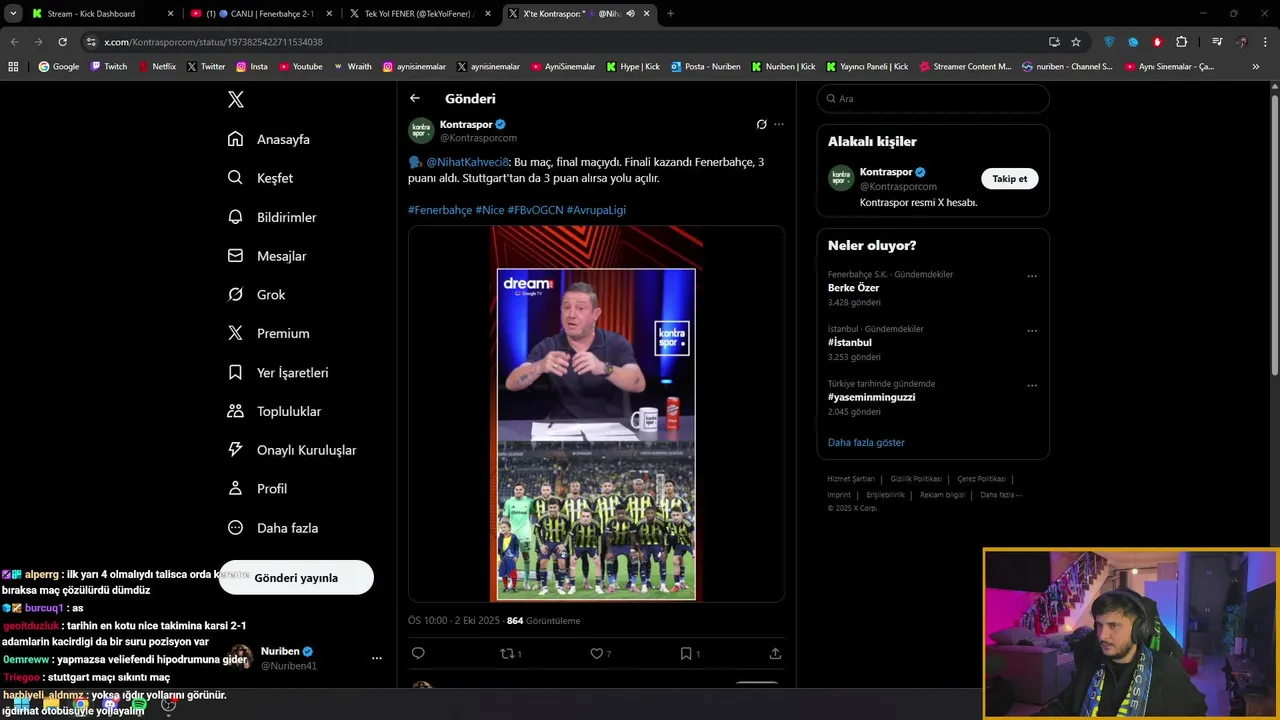Open the Netflix bookmark
Screen dimensions: 1280x720
(x=157, y=67)
